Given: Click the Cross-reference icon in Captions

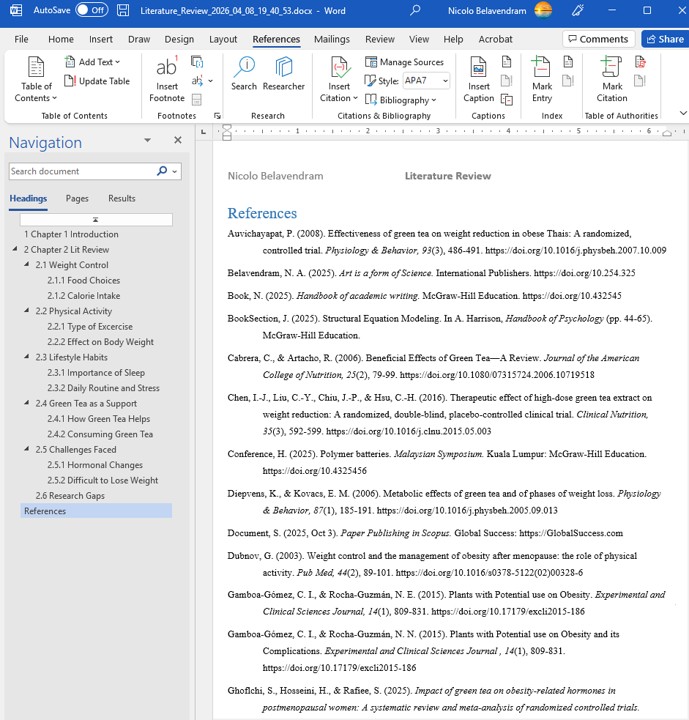Looking at the screenshot, I should pos(507,99).
